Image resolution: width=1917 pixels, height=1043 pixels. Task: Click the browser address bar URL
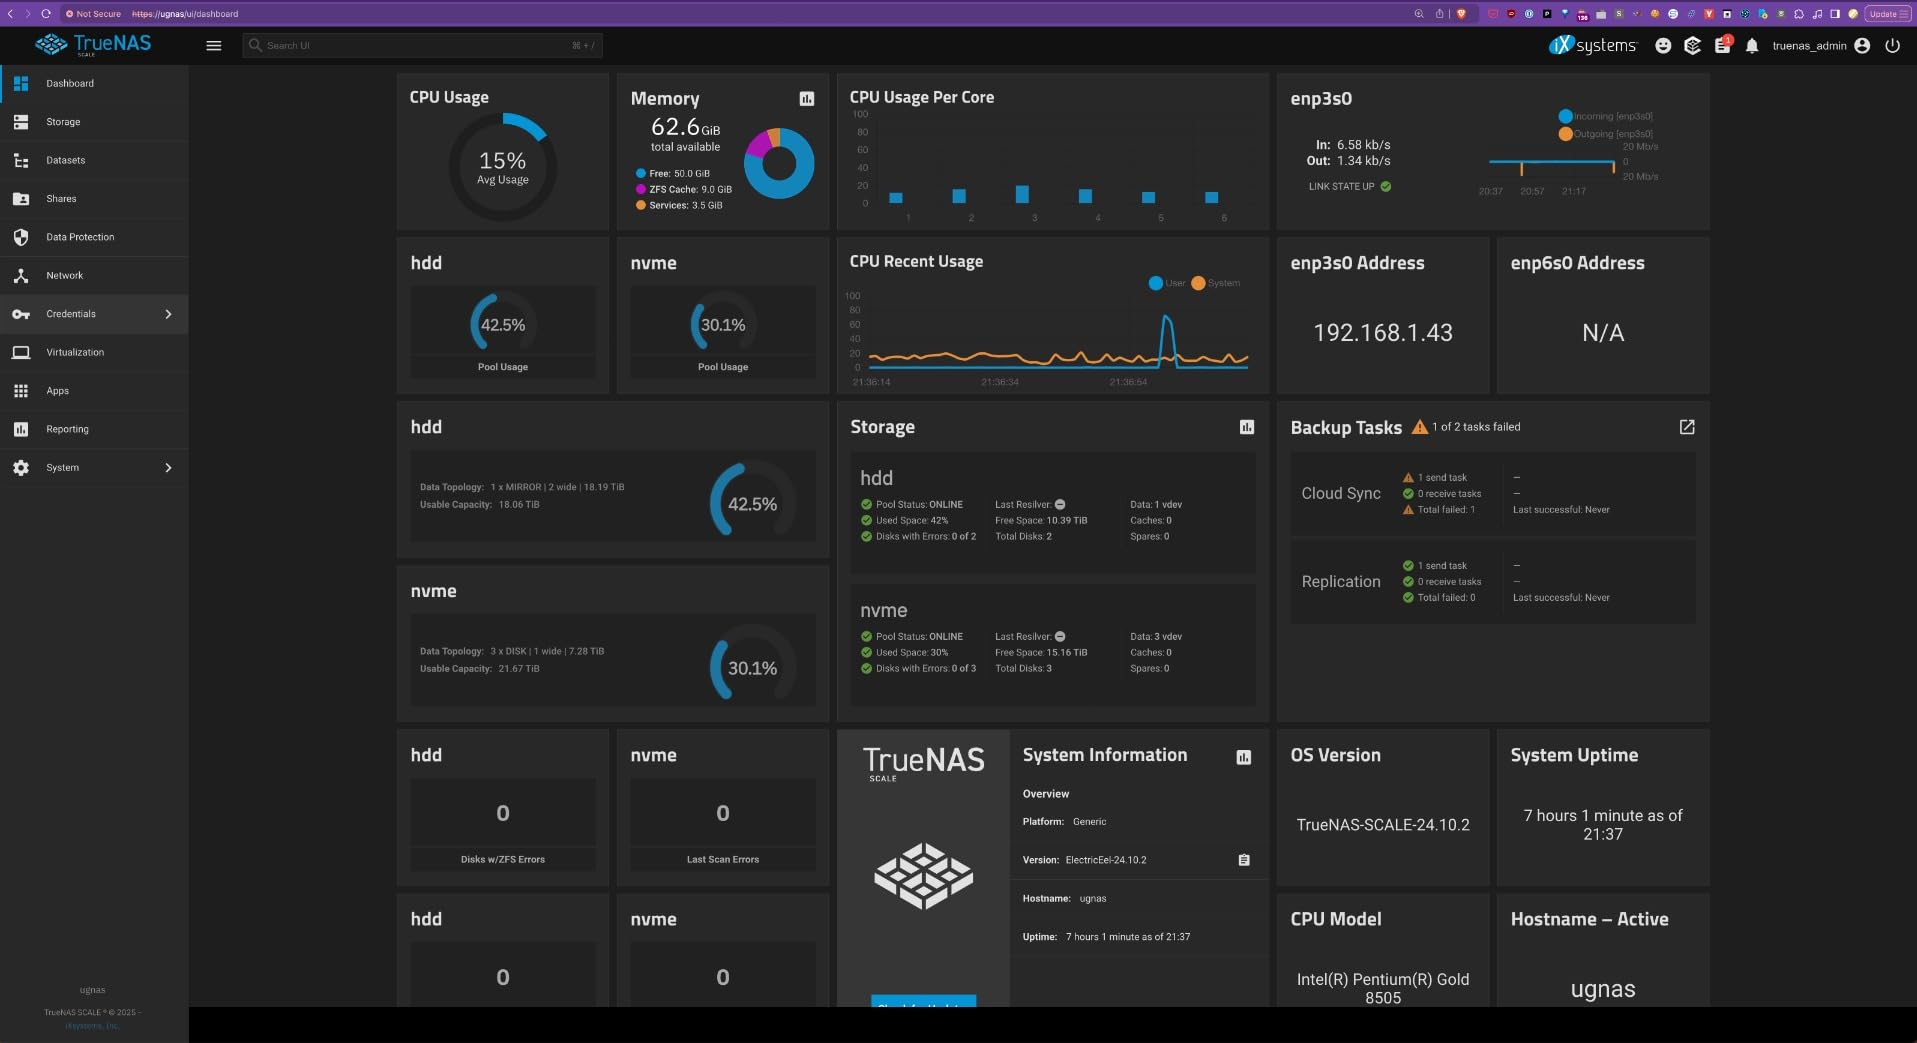tap(185, 14)
